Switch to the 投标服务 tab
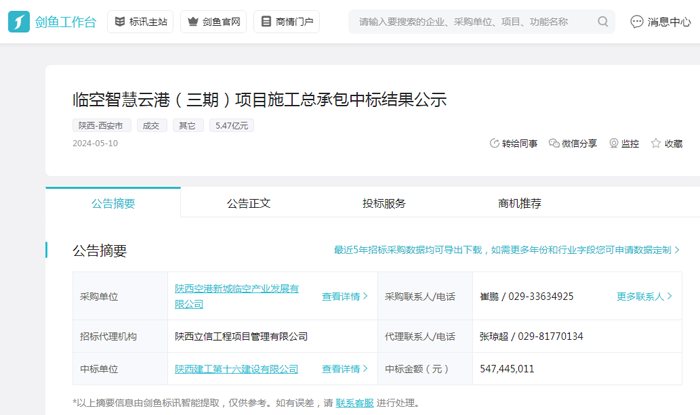 pos(384,203)
